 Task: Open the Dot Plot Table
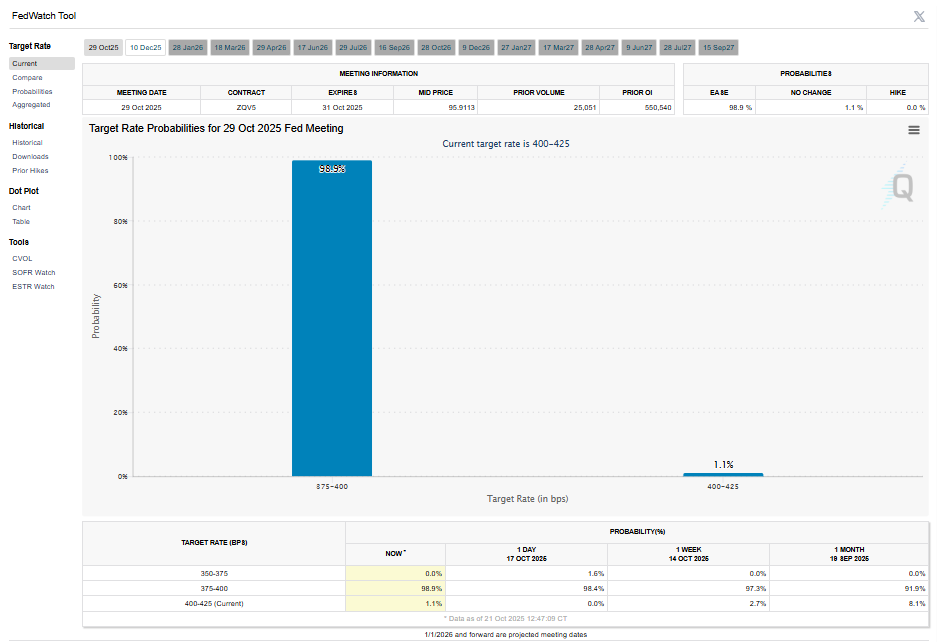coord(21,222)
